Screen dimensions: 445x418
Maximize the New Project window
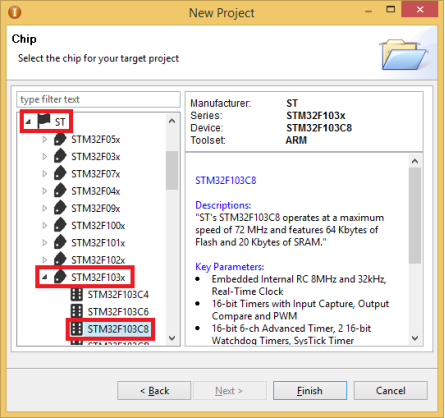(391, 9)
